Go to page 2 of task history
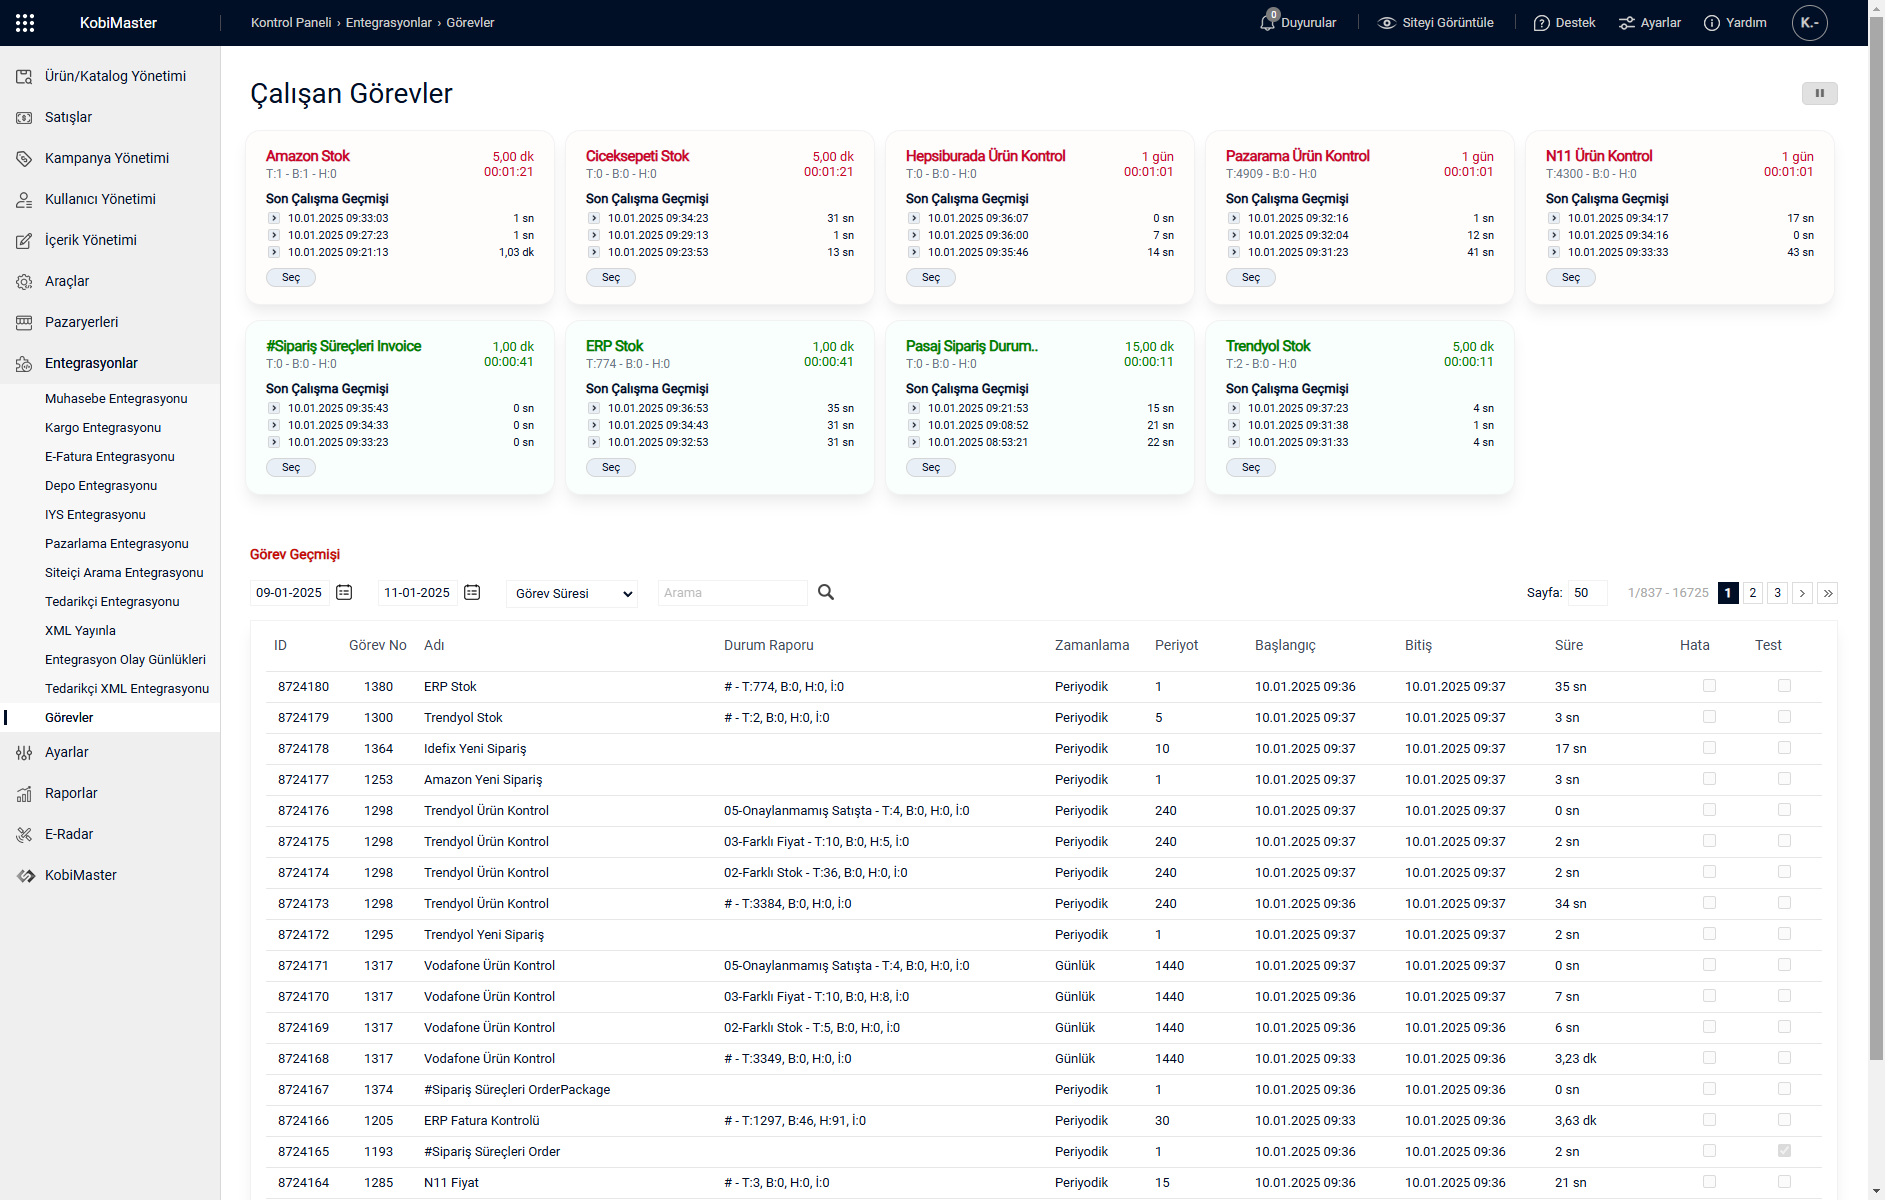The height and width of the screenshot is (1200, 1885). pos(1752,593)
